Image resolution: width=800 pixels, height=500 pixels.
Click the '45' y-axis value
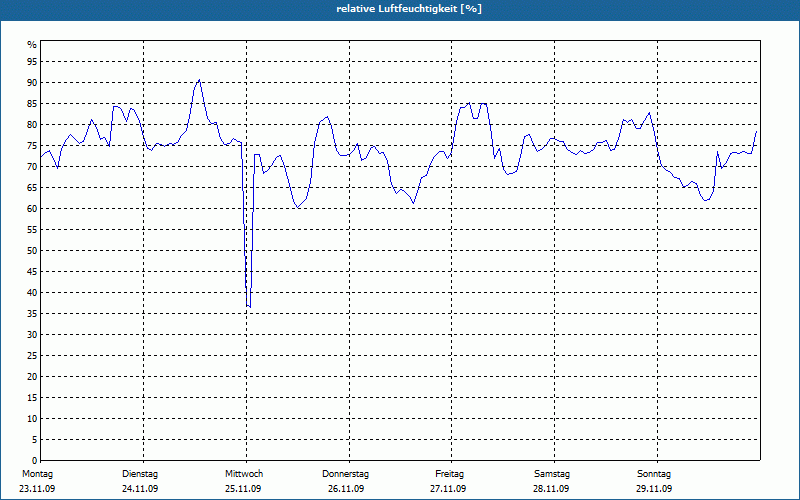(x=32, y=271)
